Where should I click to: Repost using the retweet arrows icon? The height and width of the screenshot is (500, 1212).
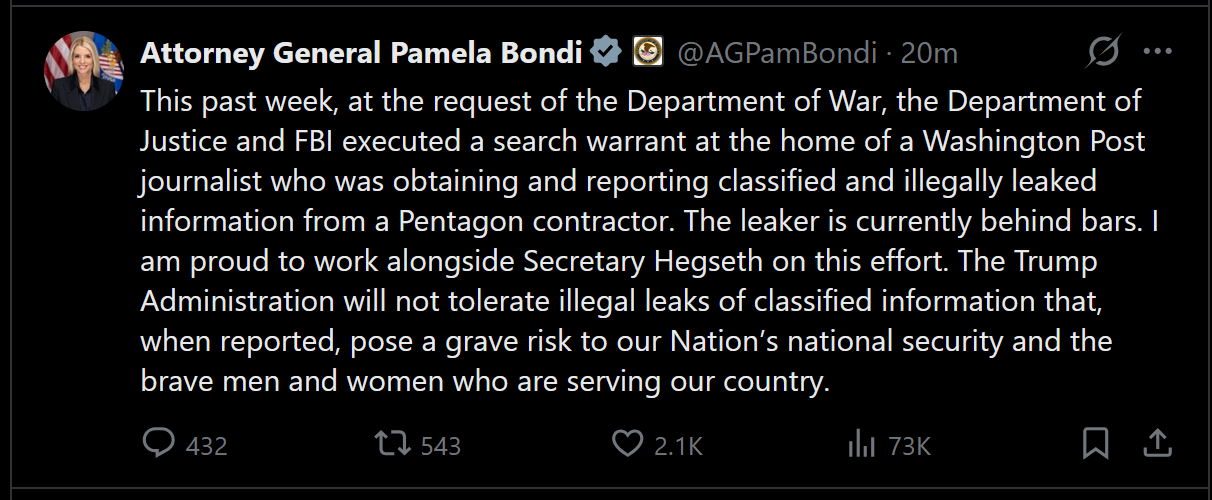pyautogui.click(x=392, y=444)
